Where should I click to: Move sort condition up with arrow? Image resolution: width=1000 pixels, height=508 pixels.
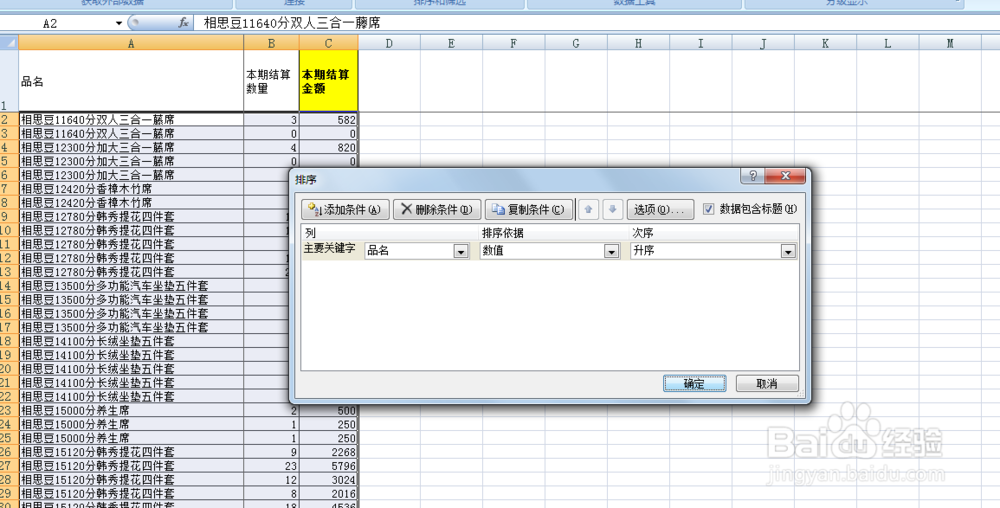(x=588, y=210)
